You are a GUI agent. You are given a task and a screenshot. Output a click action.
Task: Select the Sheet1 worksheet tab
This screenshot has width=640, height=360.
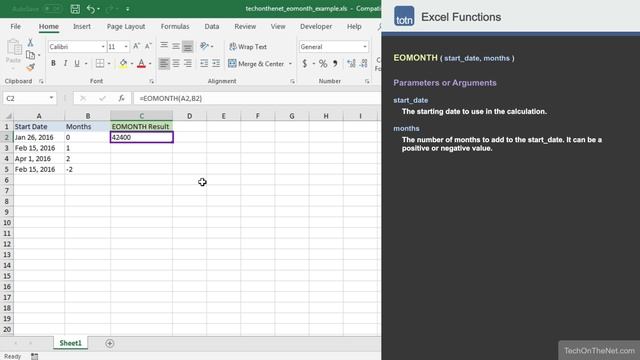coord(70,343)
